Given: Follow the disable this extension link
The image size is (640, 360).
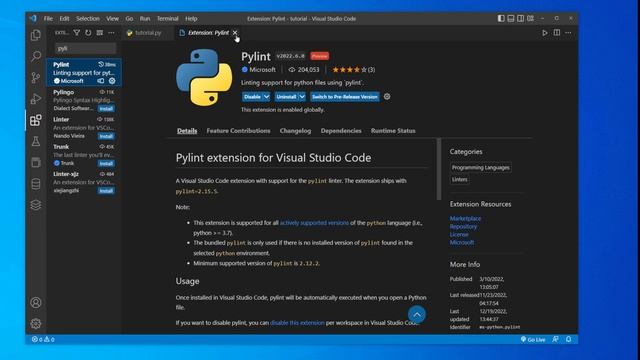Looking at the screenshot, I should pyautogui.click(x=297, y=322).
